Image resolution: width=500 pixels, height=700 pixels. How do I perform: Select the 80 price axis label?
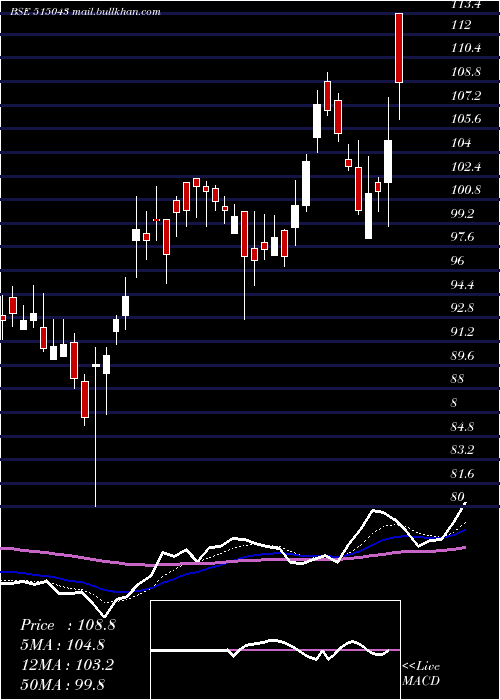pos(458,497)
